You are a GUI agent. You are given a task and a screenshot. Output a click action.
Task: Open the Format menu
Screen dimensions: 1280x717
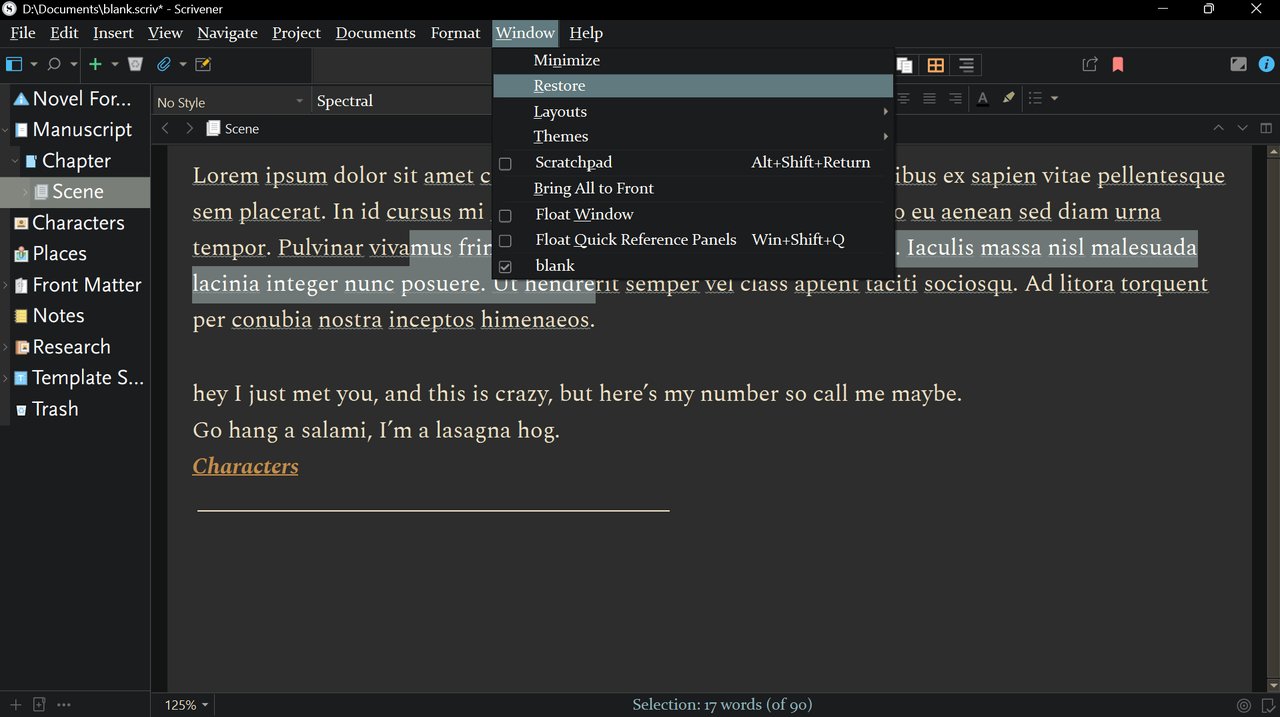(x=455, y=33)
